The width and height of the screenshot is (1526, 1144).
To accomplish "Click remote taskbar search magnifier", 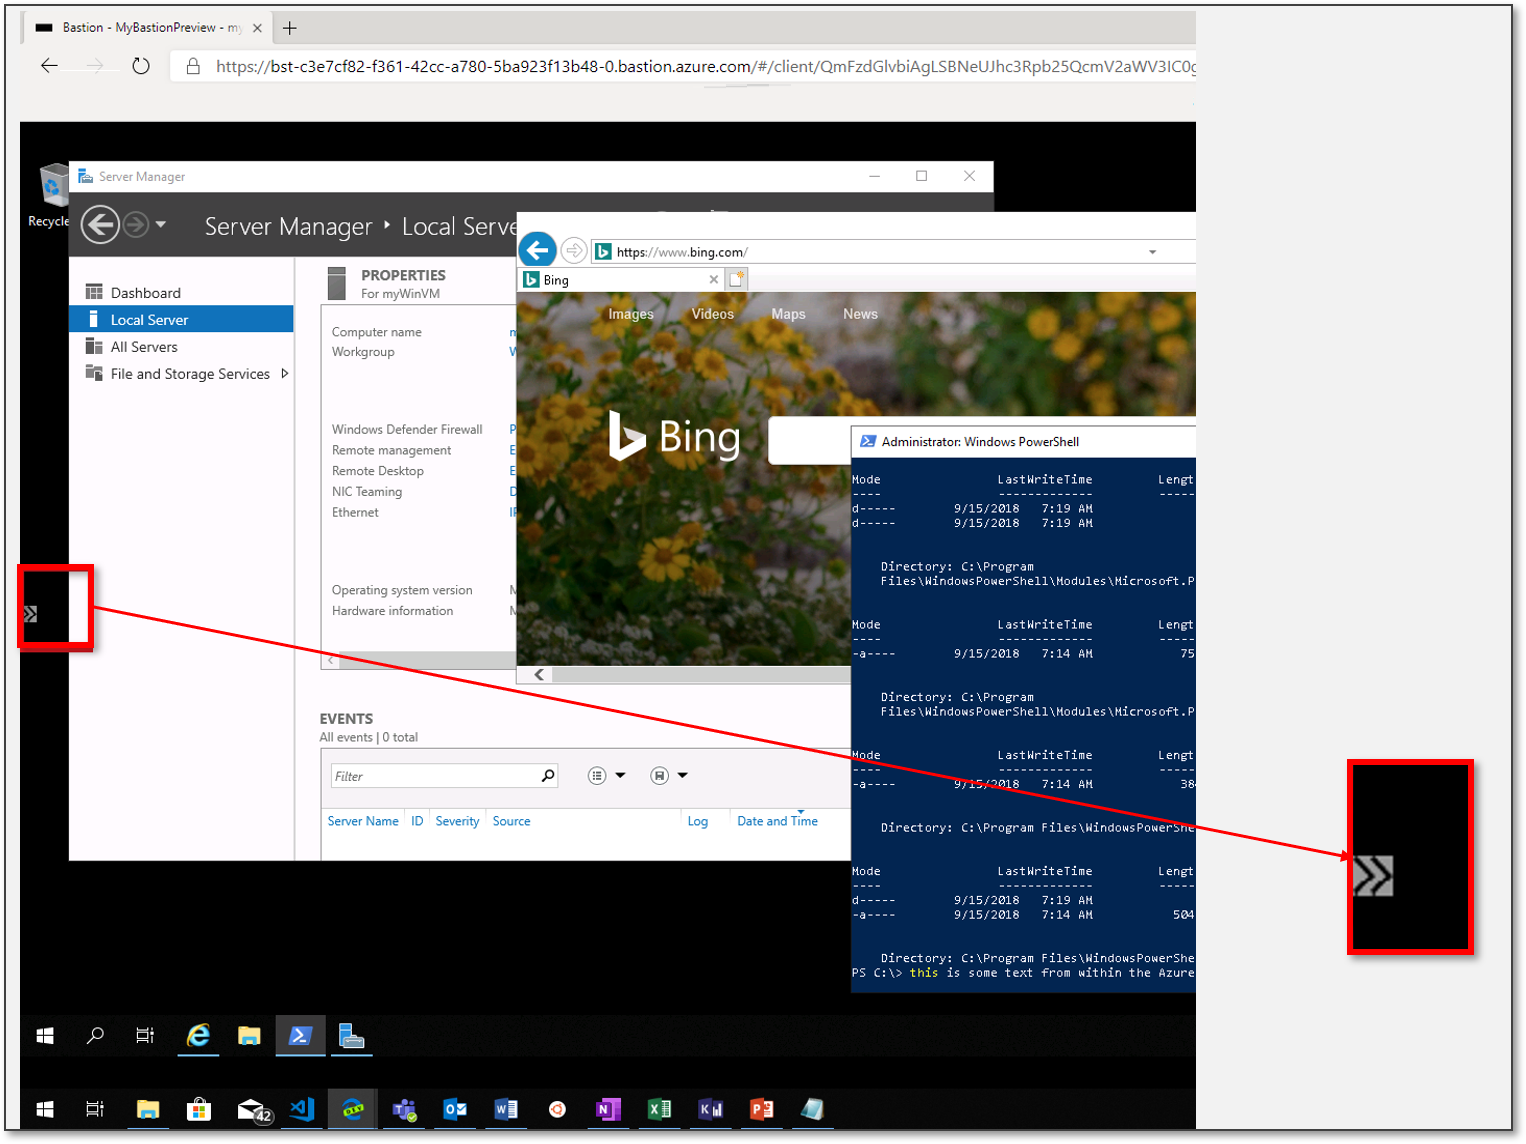I will [95, 1036].
